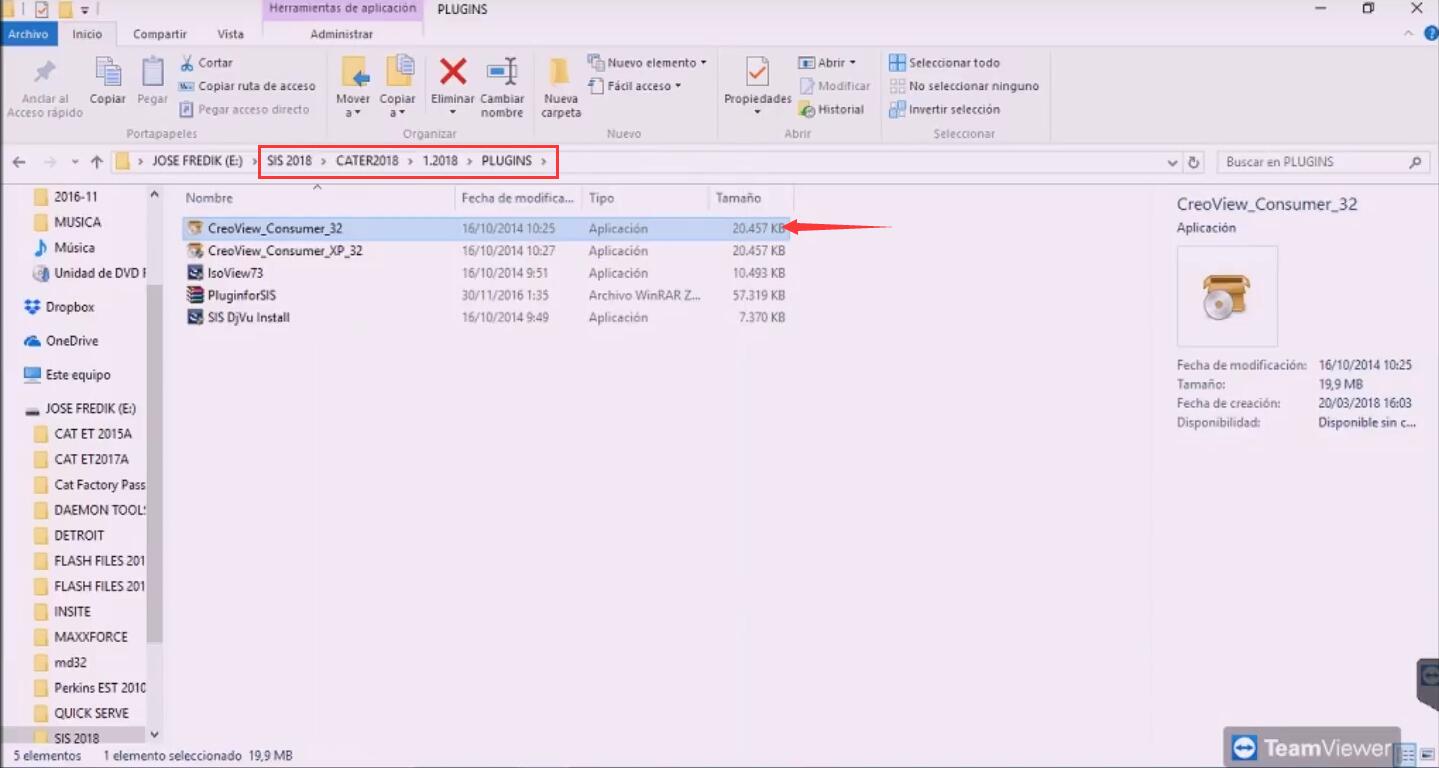Select the CreoView_Consumer_XP_32 file
1439x768 pixels.
coord(486,251)
